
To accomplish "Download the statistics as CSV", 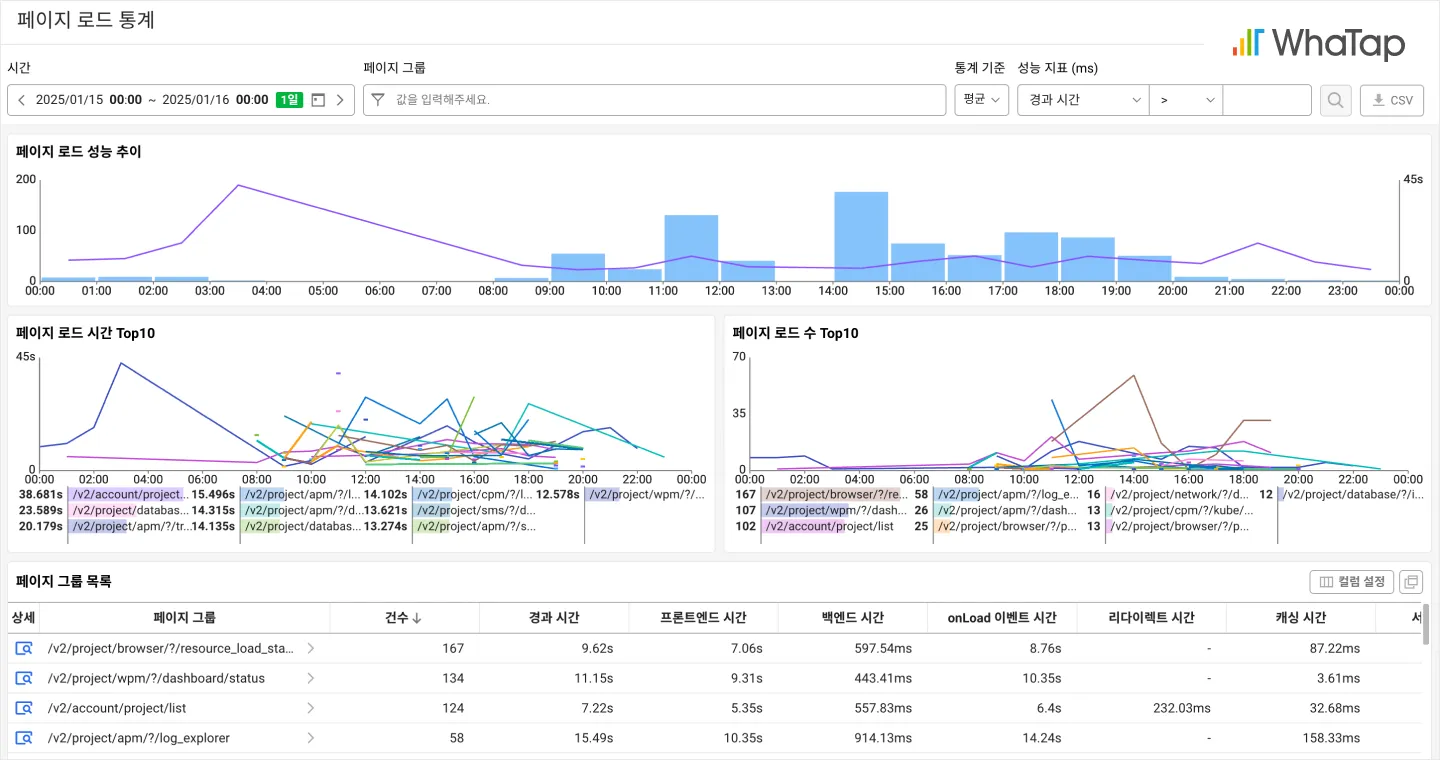I will click(x=1392, y=100).
